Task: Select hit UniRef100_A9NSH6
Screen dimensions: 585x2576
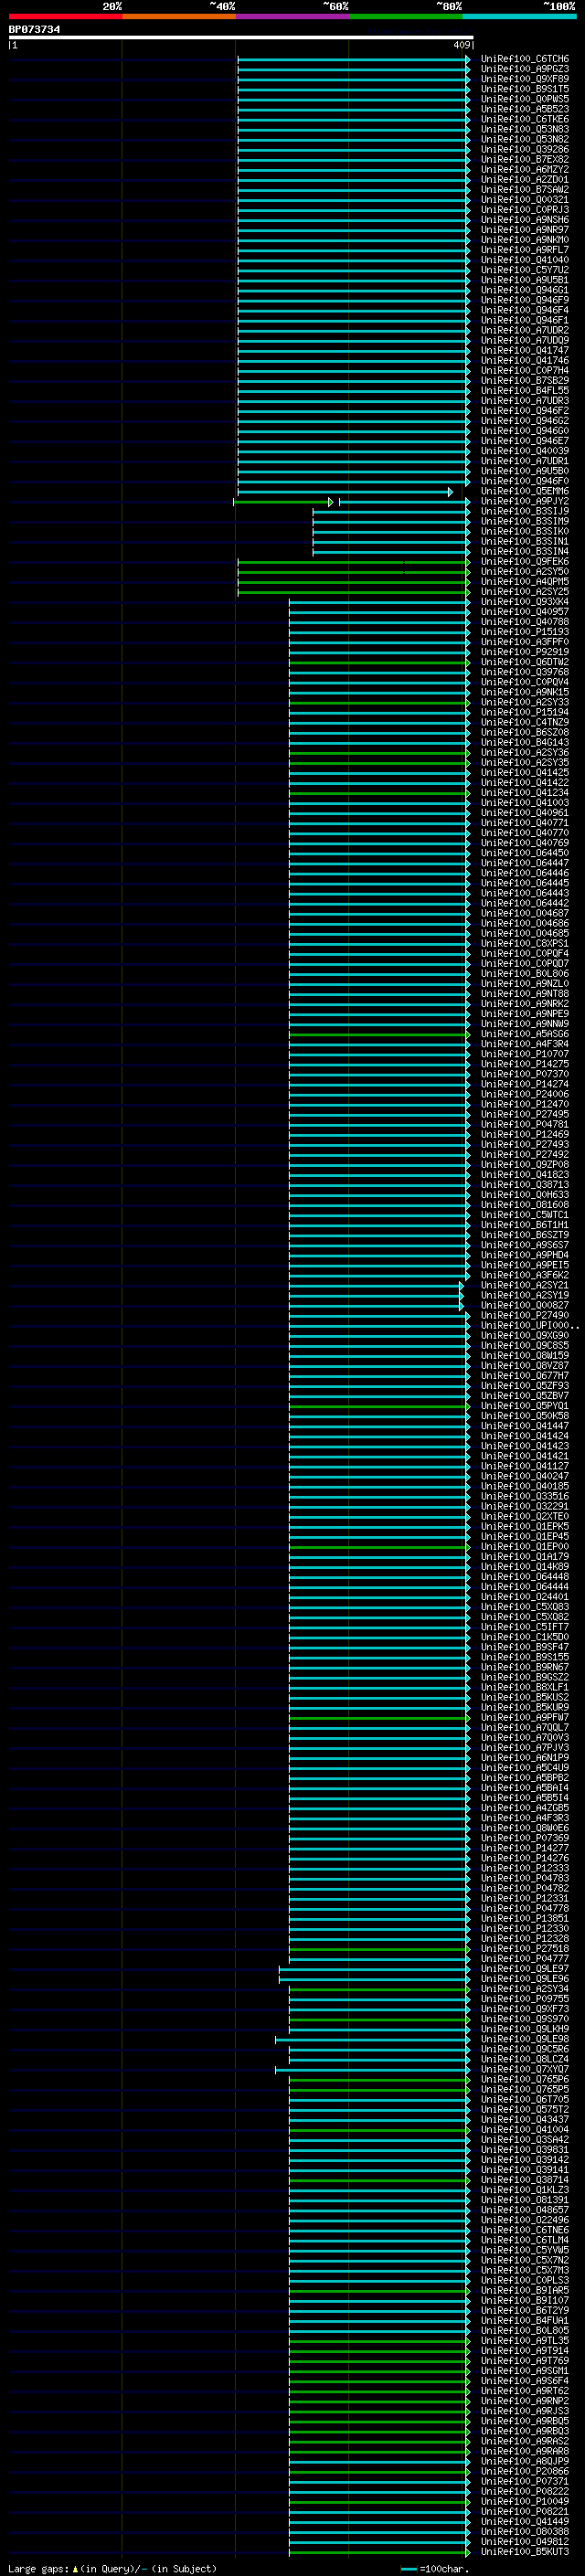Action: tap(525, 220)
